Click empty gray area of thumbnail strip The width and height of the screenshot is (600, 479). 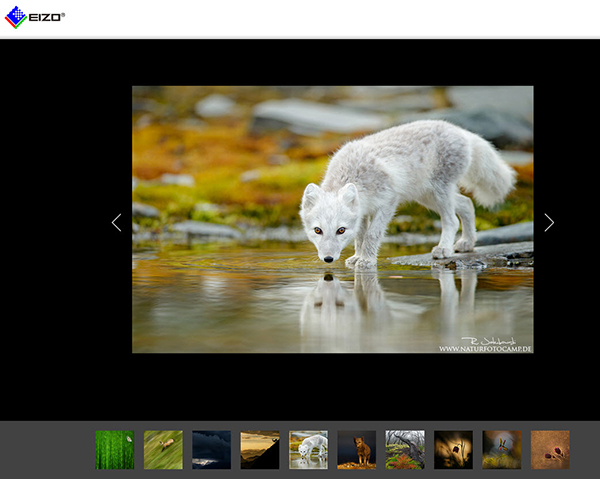coord(45,450)
